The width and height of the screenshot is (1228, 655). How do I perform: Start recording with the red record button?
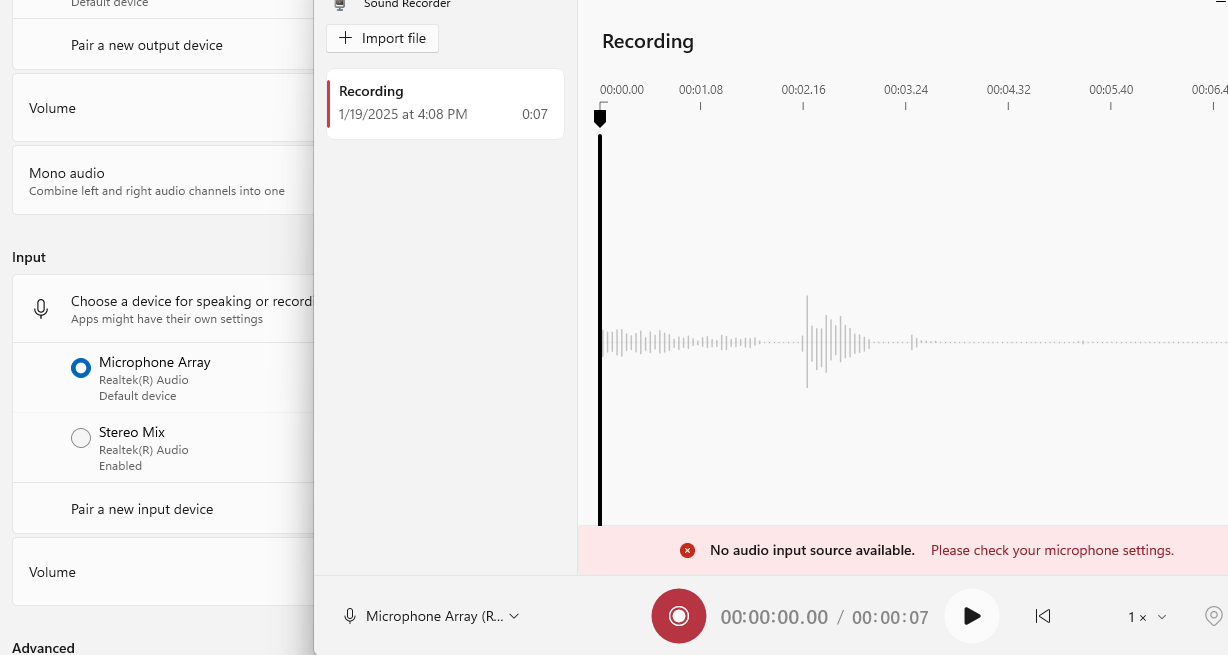click(x=678, y=616)
